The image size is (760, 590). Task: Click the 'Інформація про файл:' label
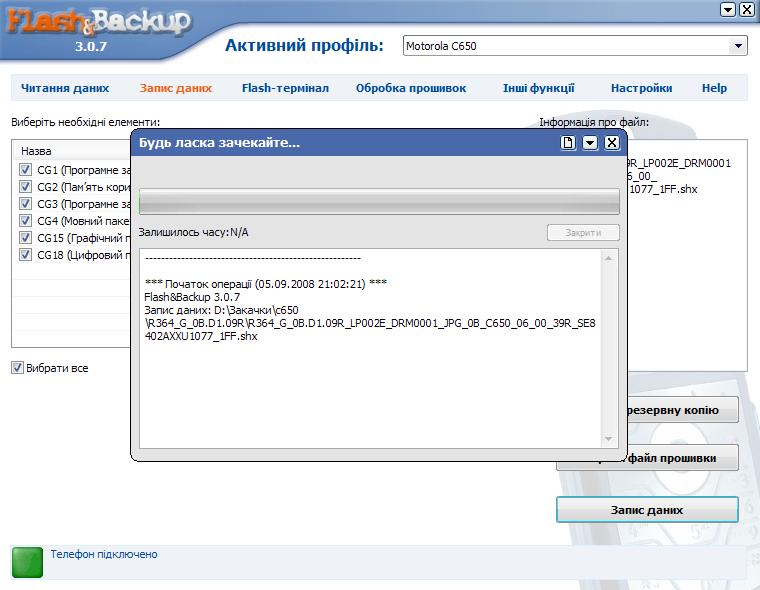[594, 122]
